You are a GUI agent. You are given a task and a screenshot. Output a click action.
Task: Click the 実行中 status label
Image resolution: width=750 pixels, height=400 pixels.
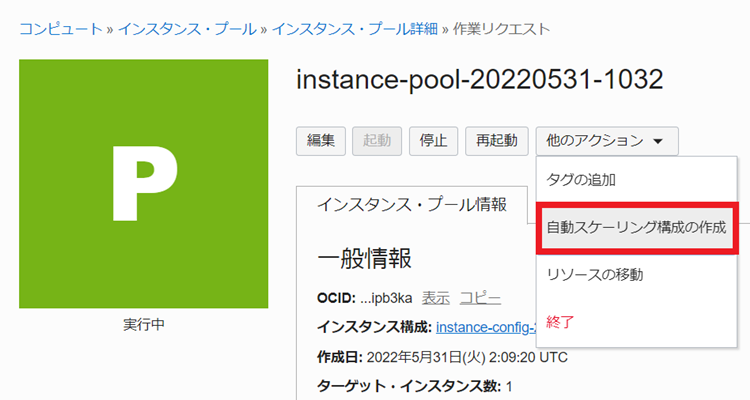[143, 325]
